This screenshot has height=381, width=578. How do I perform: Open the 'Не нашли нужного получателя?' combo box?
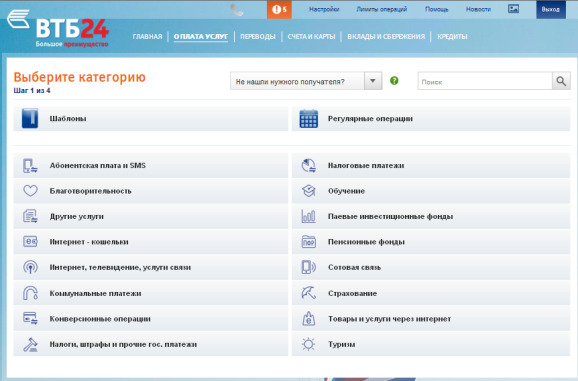point(306,81)
